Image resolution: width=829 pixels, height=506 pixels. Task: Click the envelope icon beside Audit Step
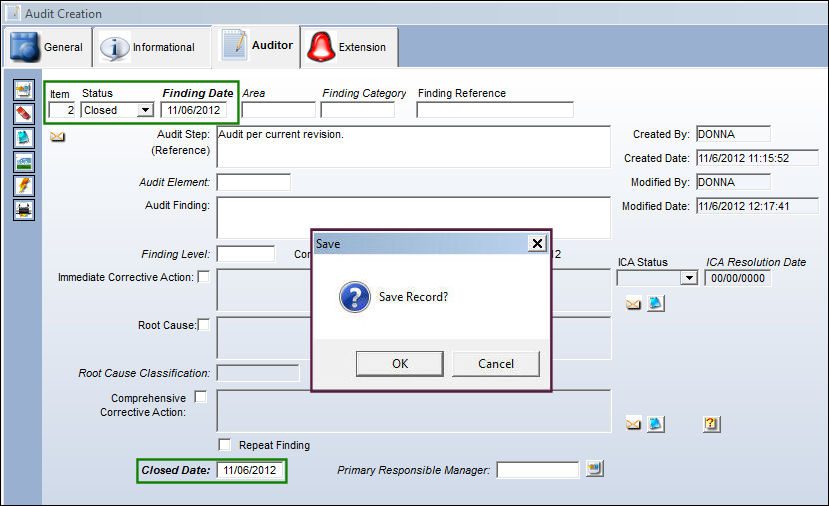(57, 137)
